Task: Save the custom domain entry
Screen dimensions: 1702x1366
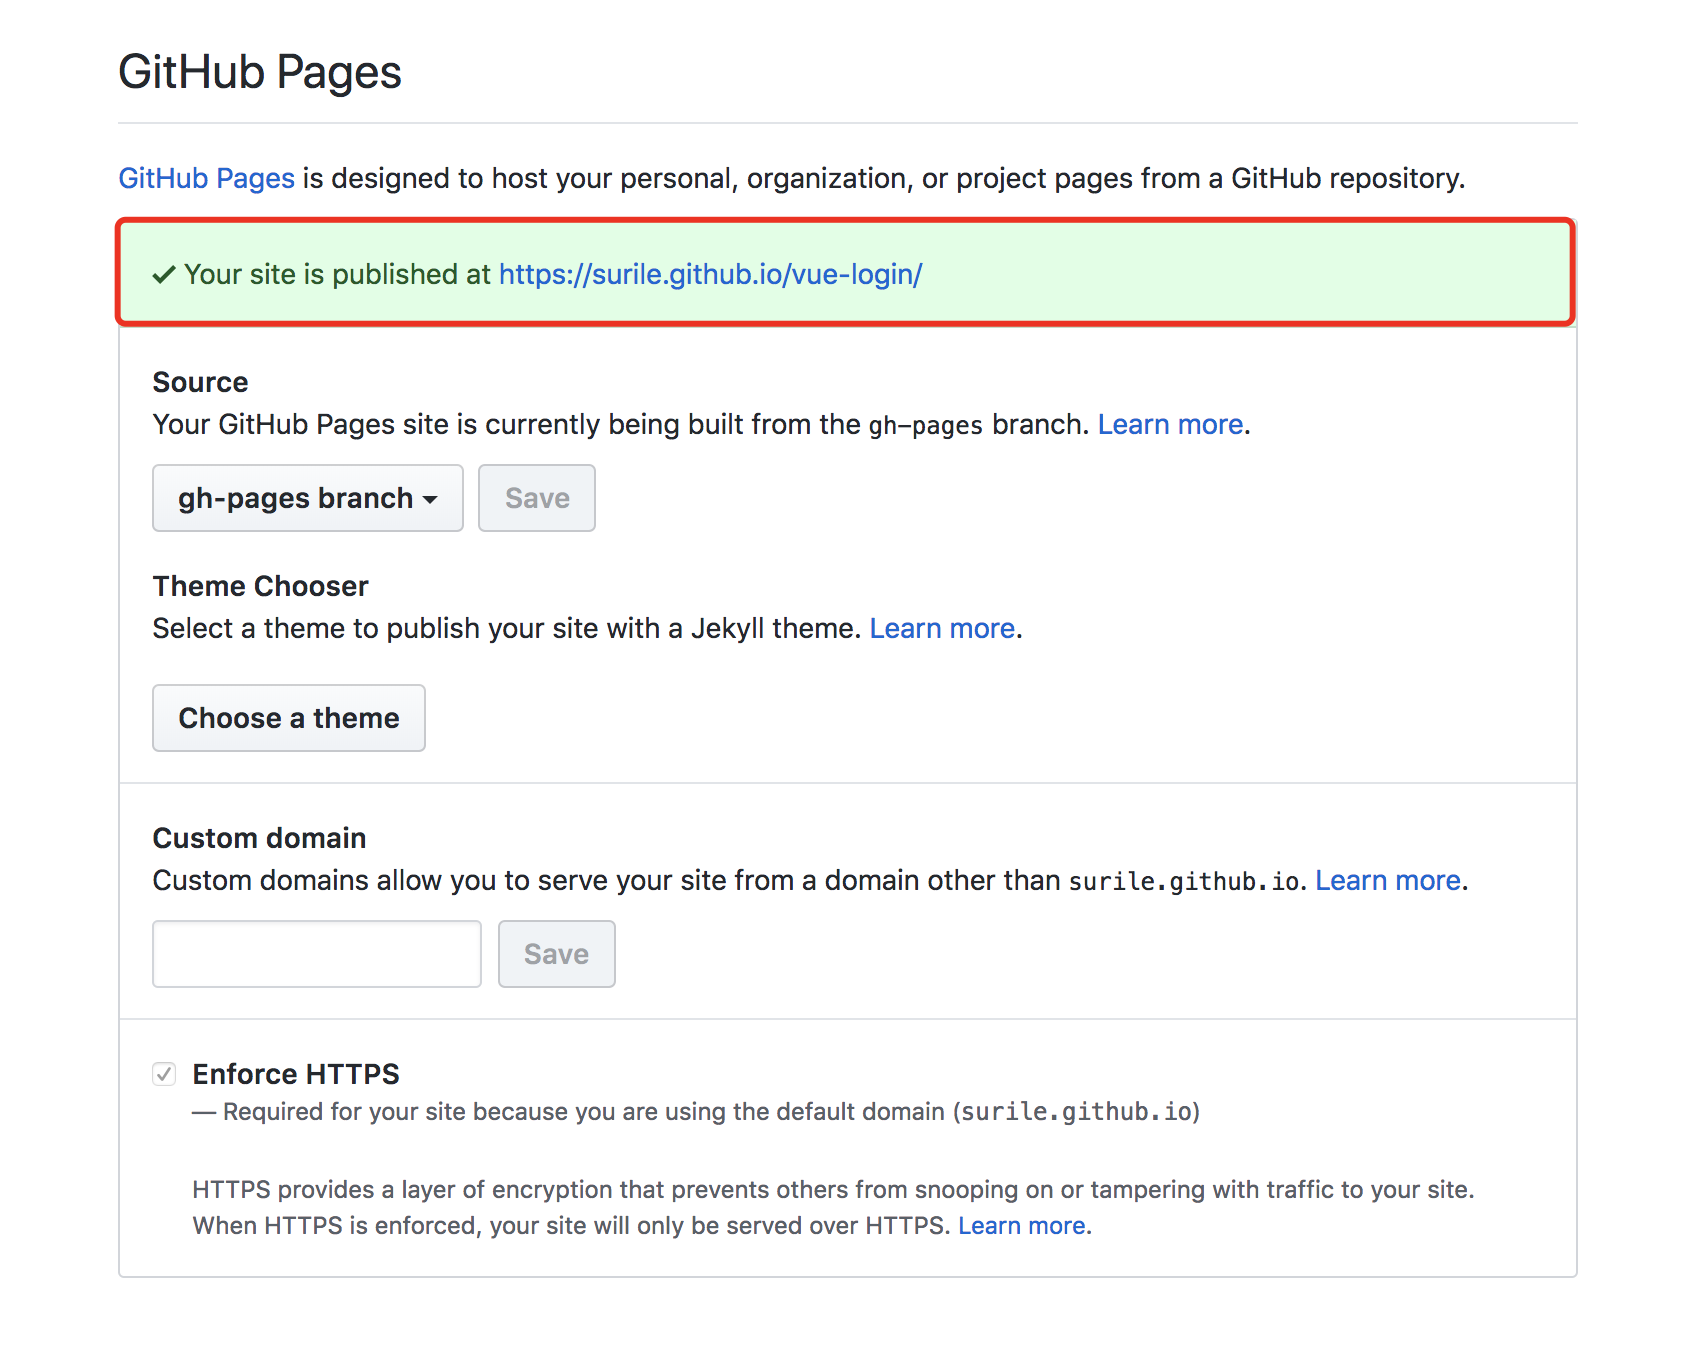Action: click(x=556, y=953)
